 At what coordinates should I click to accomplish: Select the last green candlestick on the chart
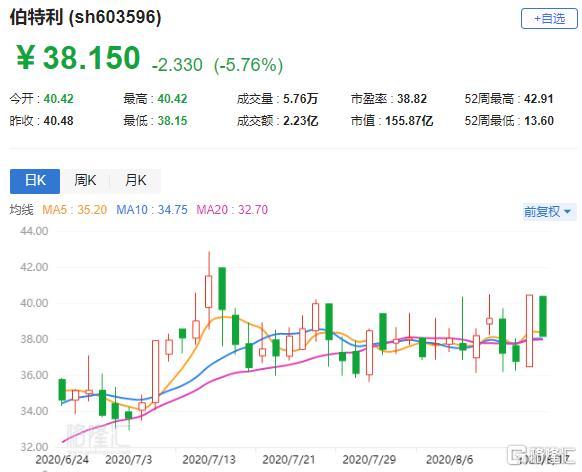coord(543,316)
